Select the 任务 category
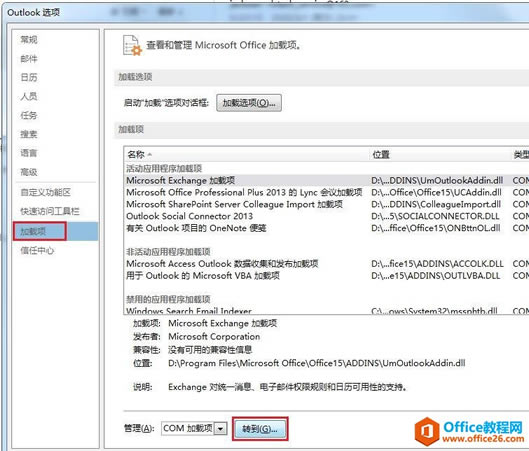Image resolution: width=529 pixels, height=451 pixels. tap(29, 115)
